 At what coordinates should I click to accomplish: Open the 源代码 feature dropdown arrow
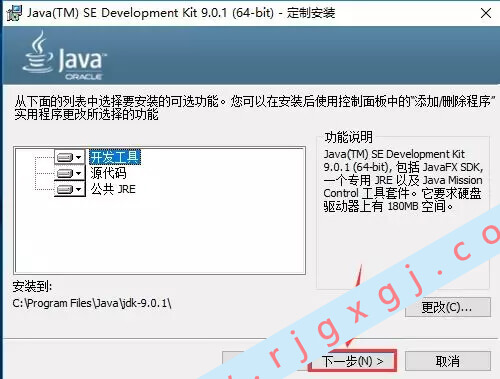point(79,173)
